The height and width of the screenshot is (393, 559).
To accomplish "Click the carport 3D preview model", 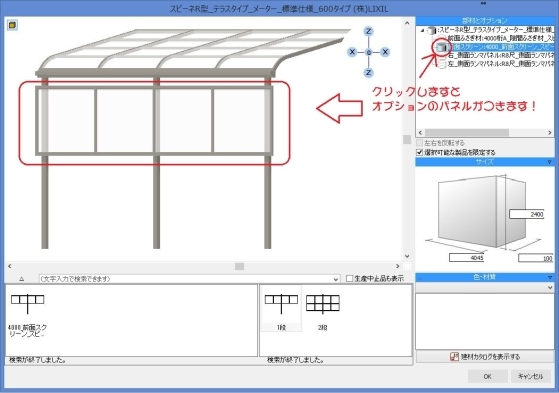I will [x=193, y=139].
